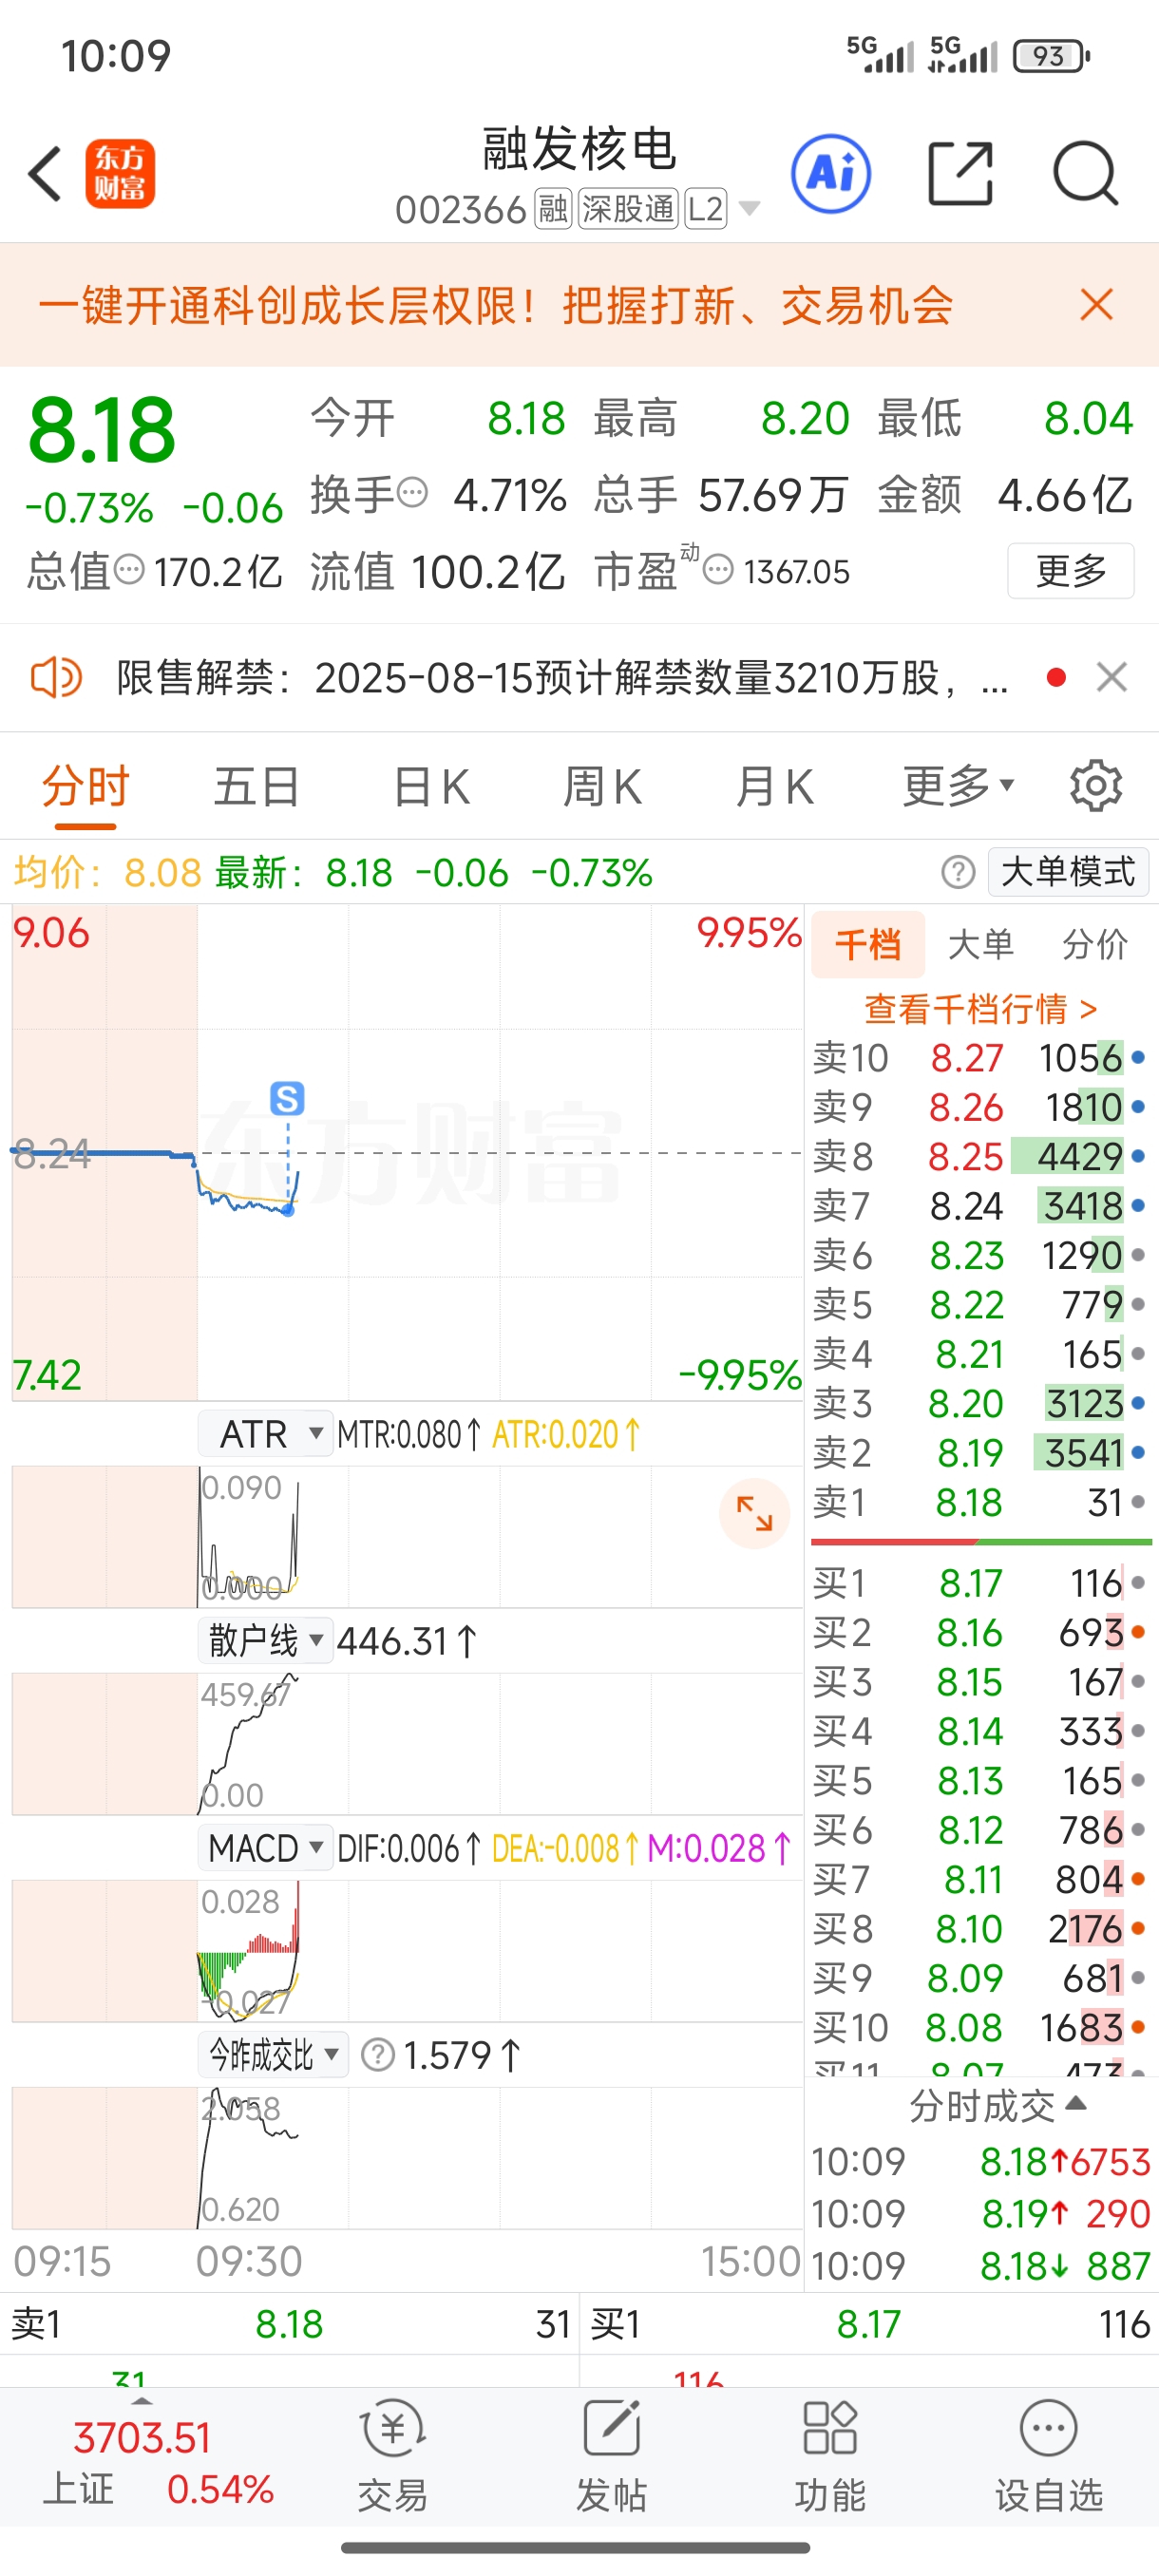This screenshot has width=1159, height=2576.
Task: Close the orange promotion banner
Action: tap(1097, 304)
